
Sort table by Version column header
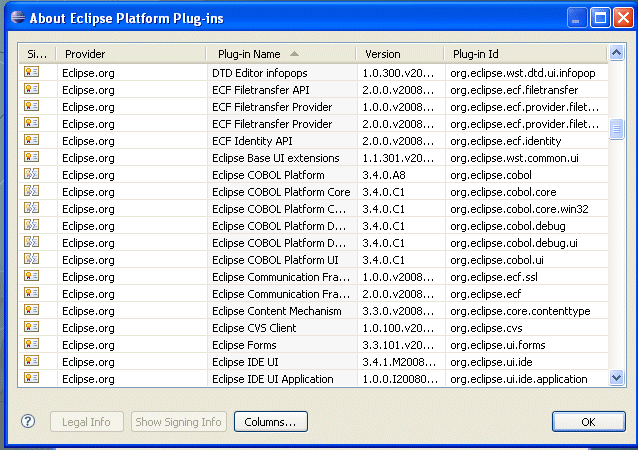point(400,54)
